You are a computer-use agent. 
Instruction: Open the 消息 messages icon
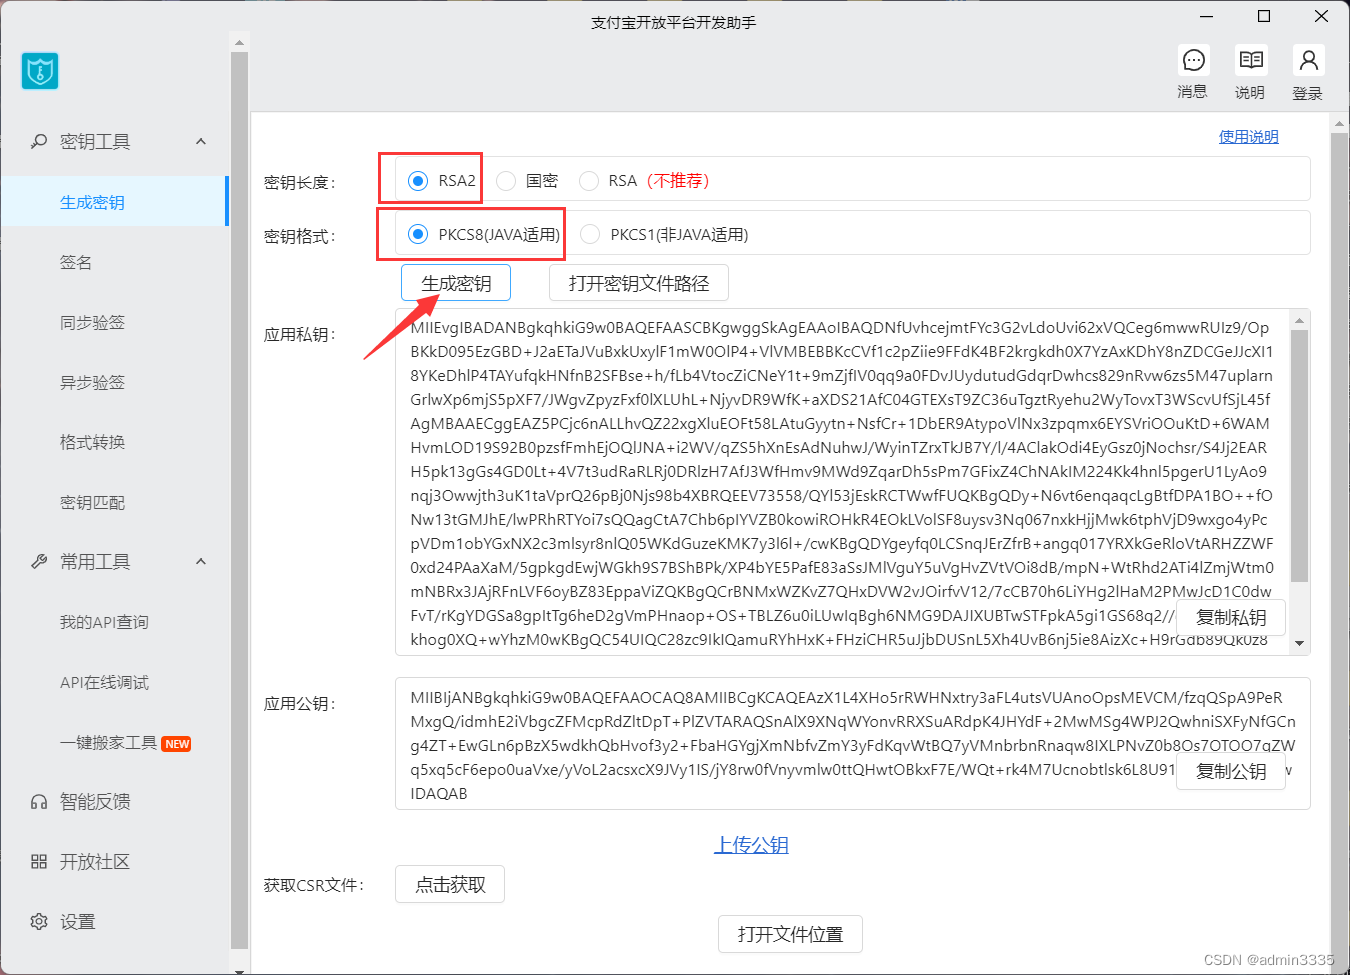click(1193, 61)
